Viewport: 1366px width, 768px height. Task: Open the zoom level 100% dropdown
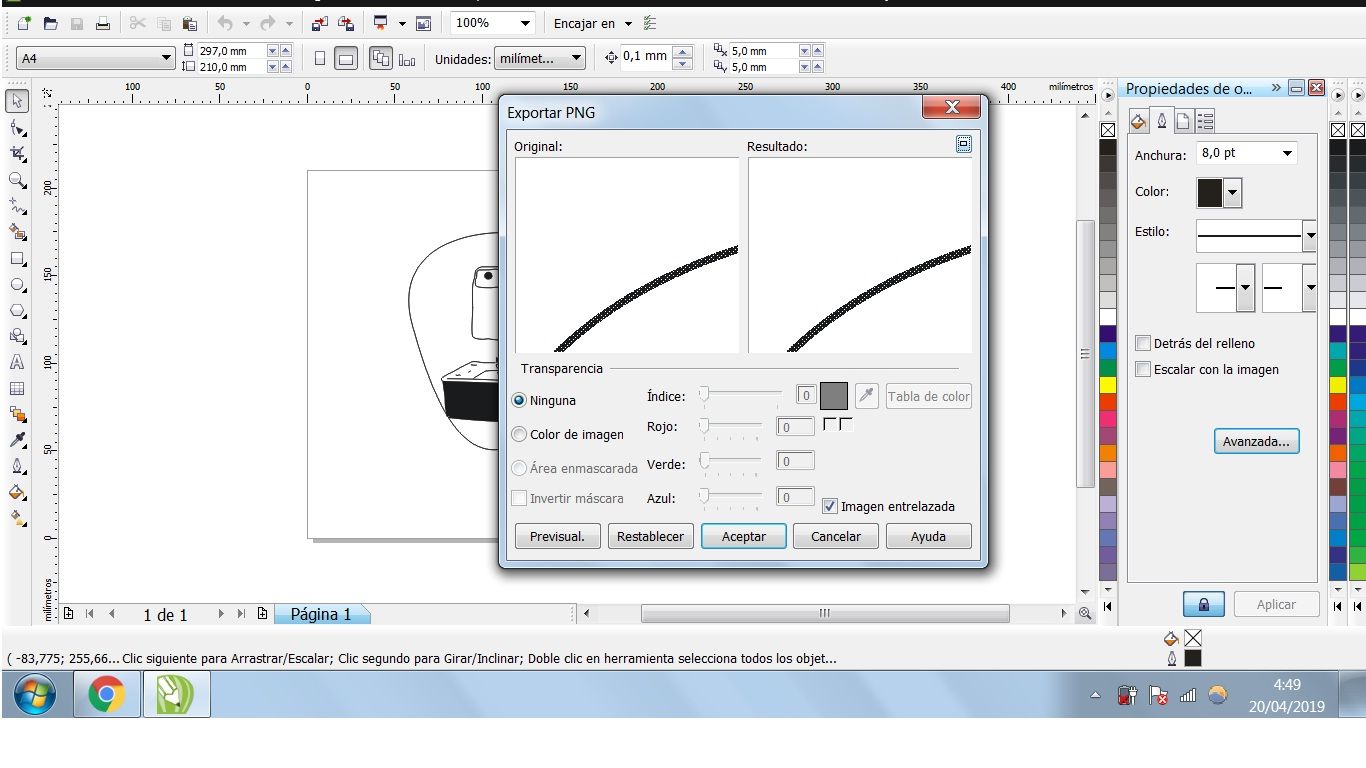526,23
